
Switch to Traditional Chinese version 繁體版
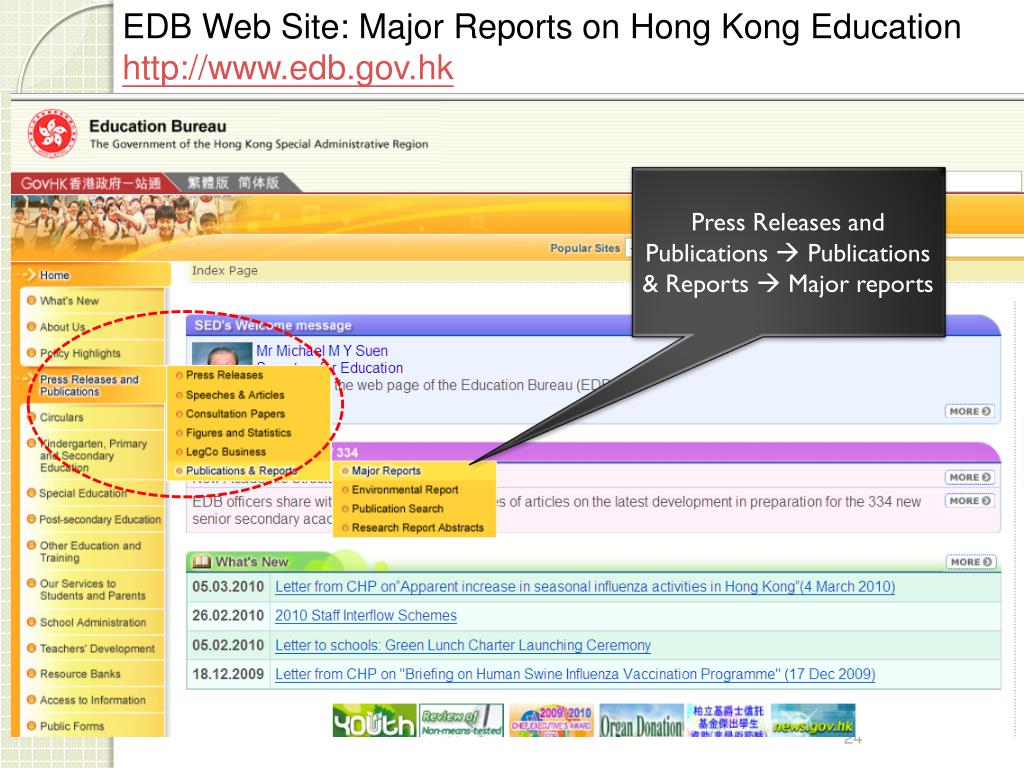coord(208,183)
